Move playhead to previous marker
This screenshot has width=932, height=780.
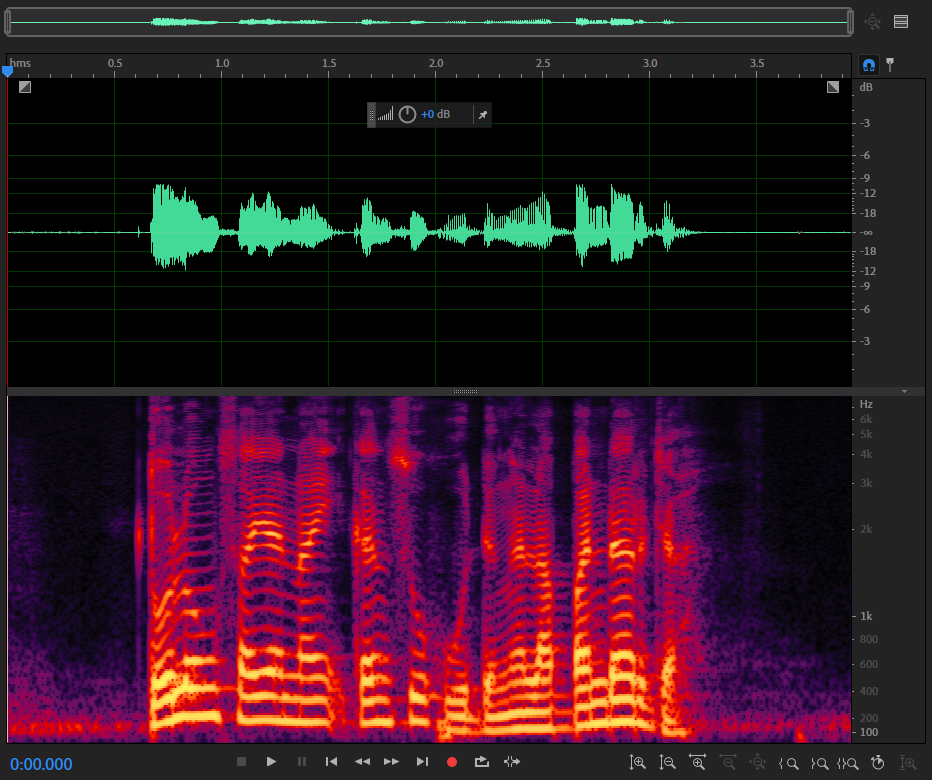(332, 762)
